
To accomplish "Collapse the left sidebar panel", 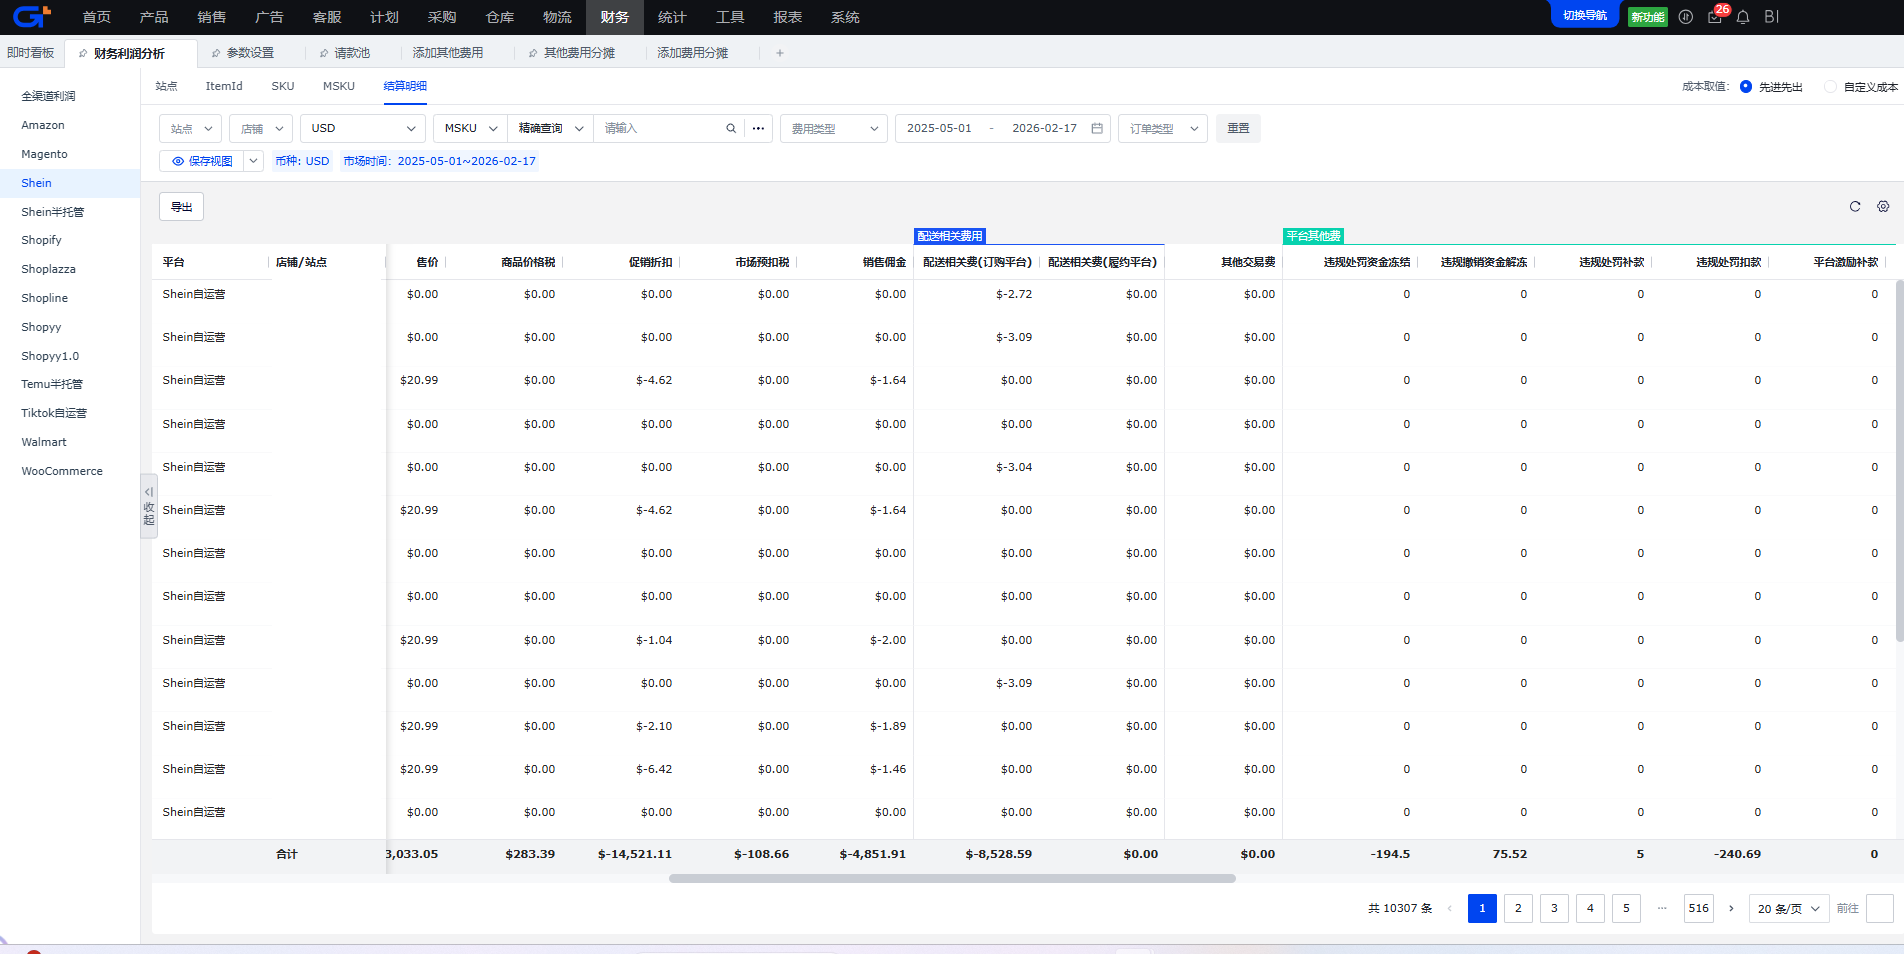I will click(x=149, y=506).
